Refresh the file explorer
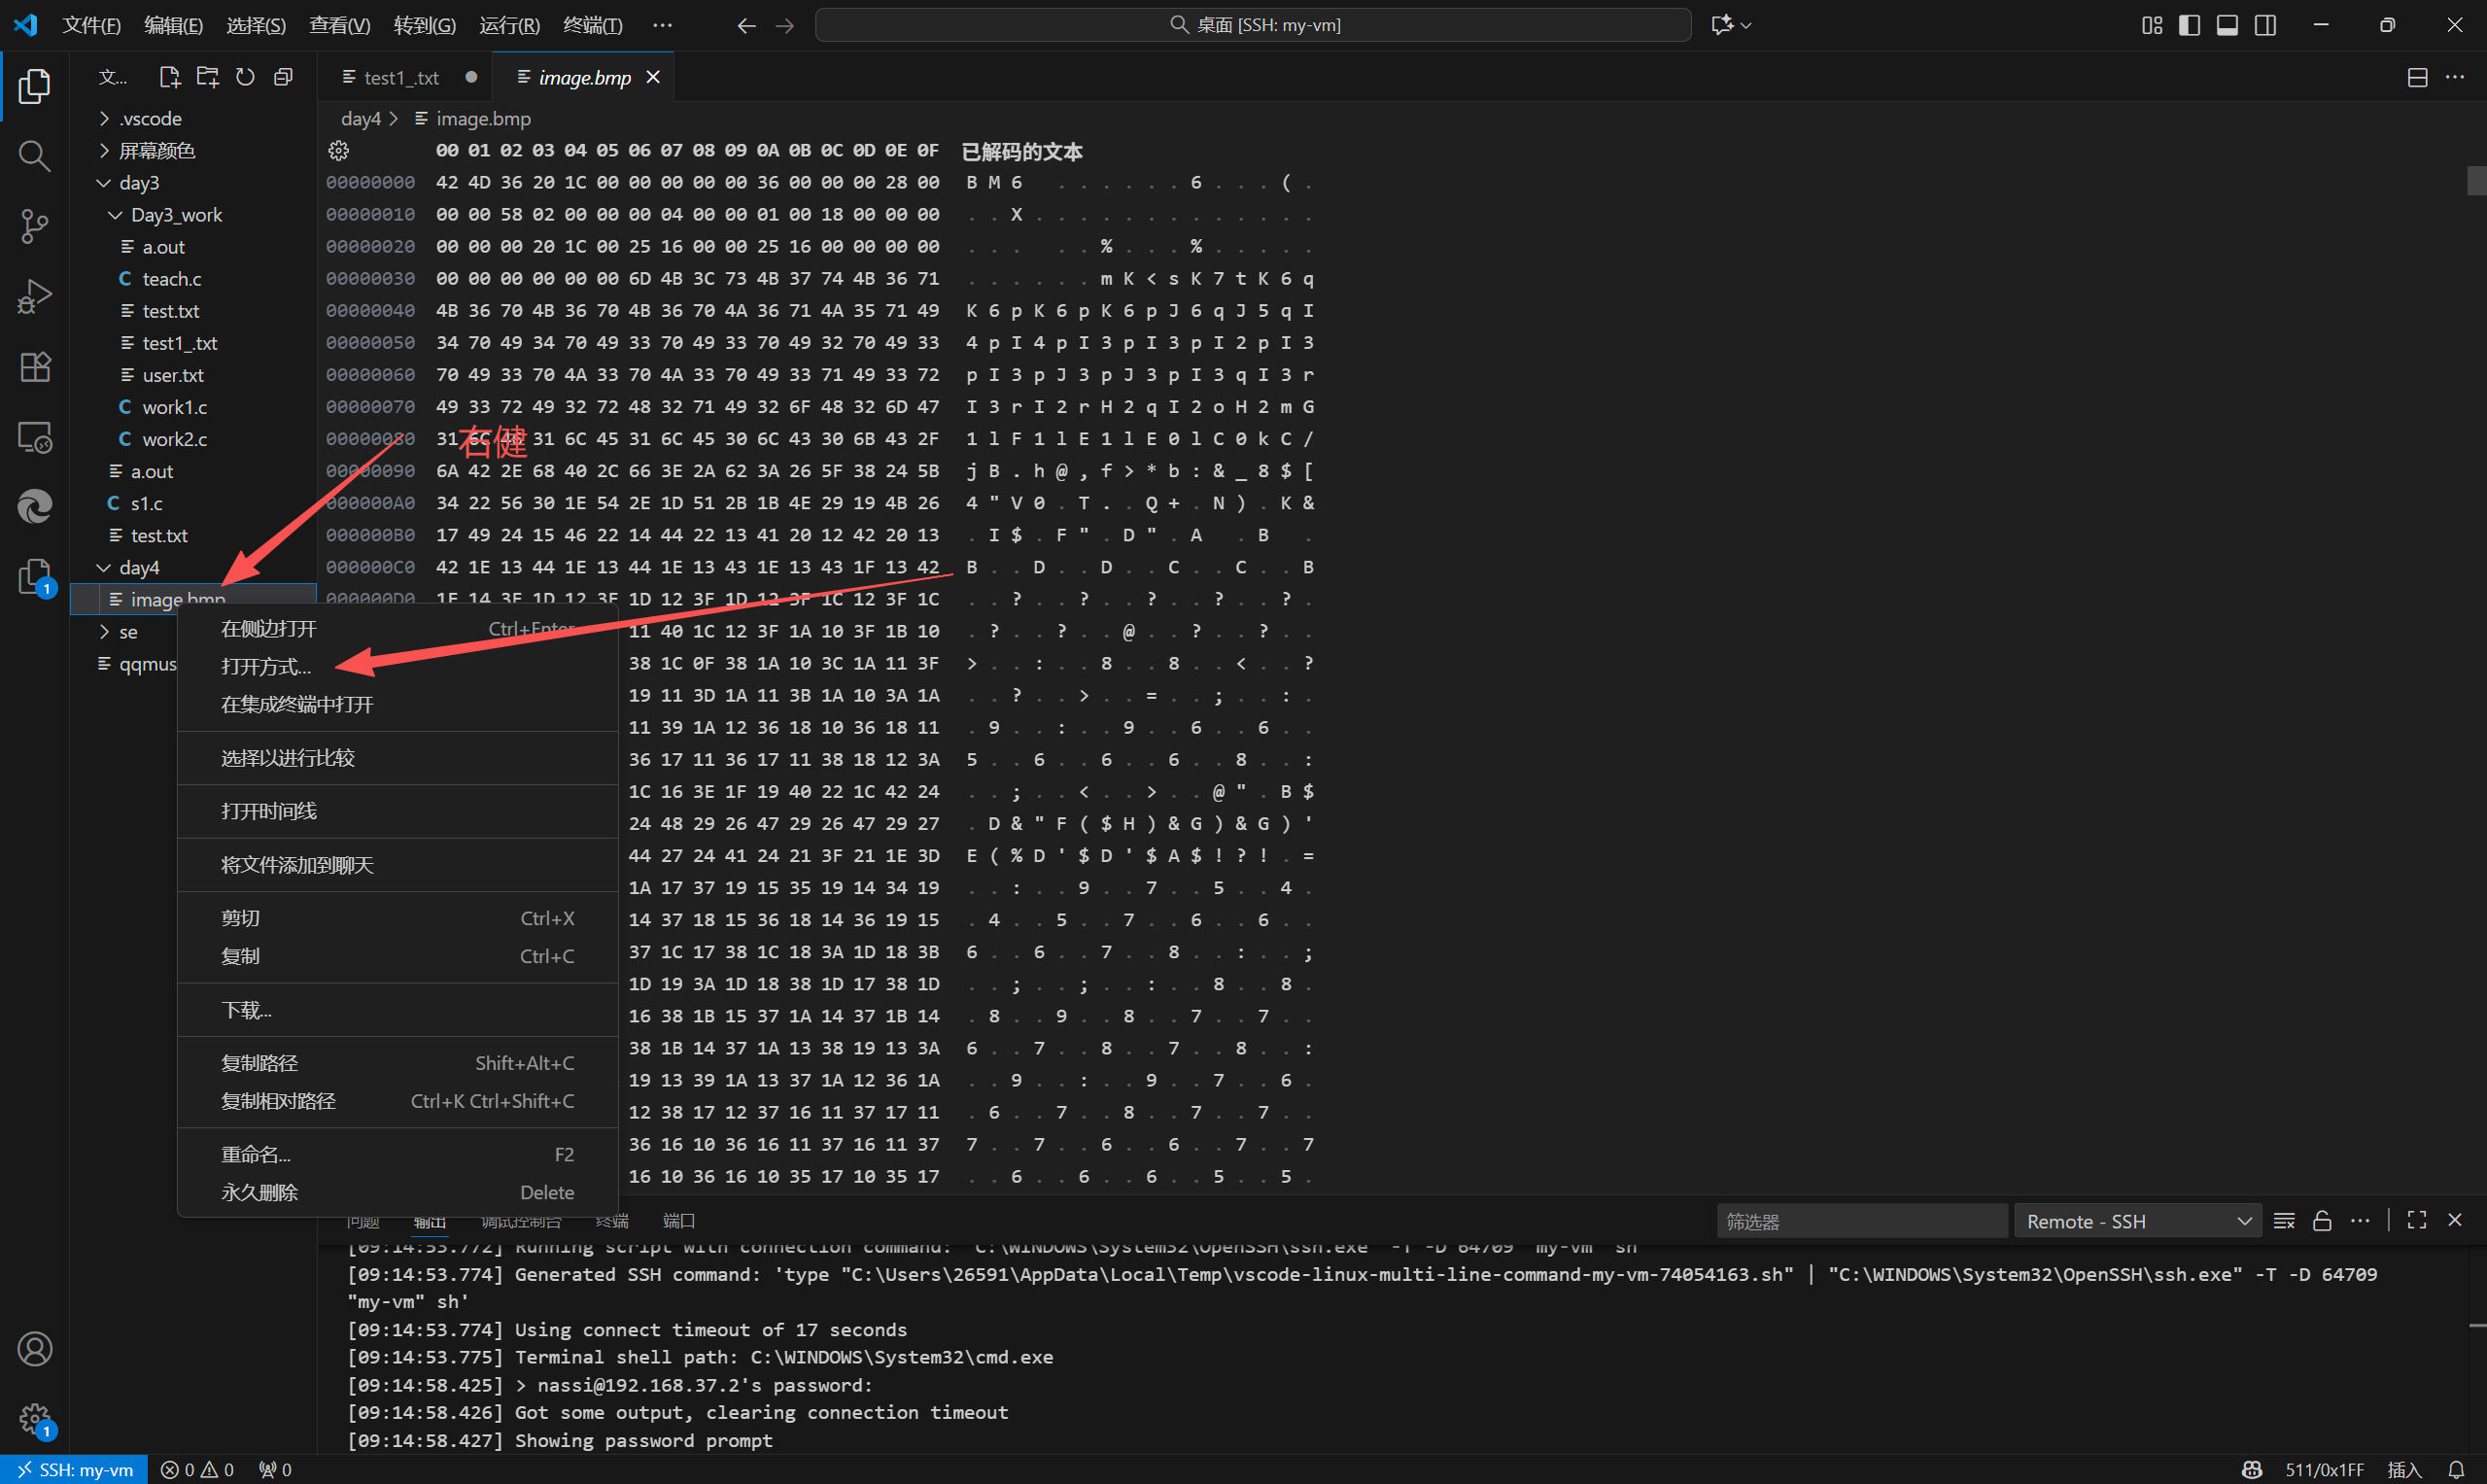2487x1484 pixels. (x=245, y=77)
